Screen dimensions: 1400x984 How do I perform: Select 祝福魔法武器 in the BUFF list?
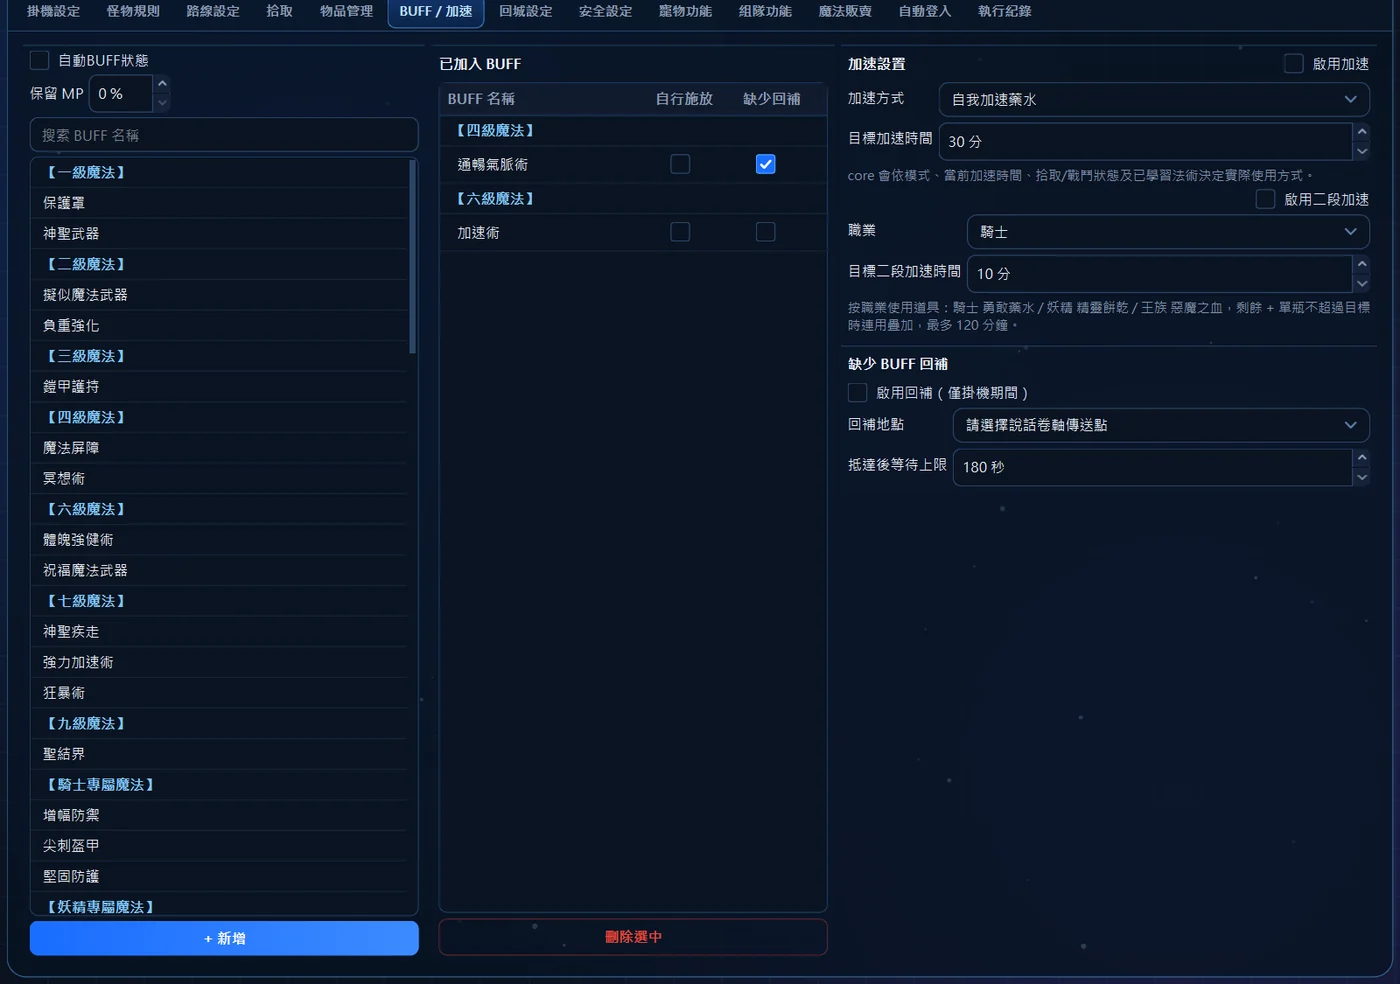[x=219, y=570]
